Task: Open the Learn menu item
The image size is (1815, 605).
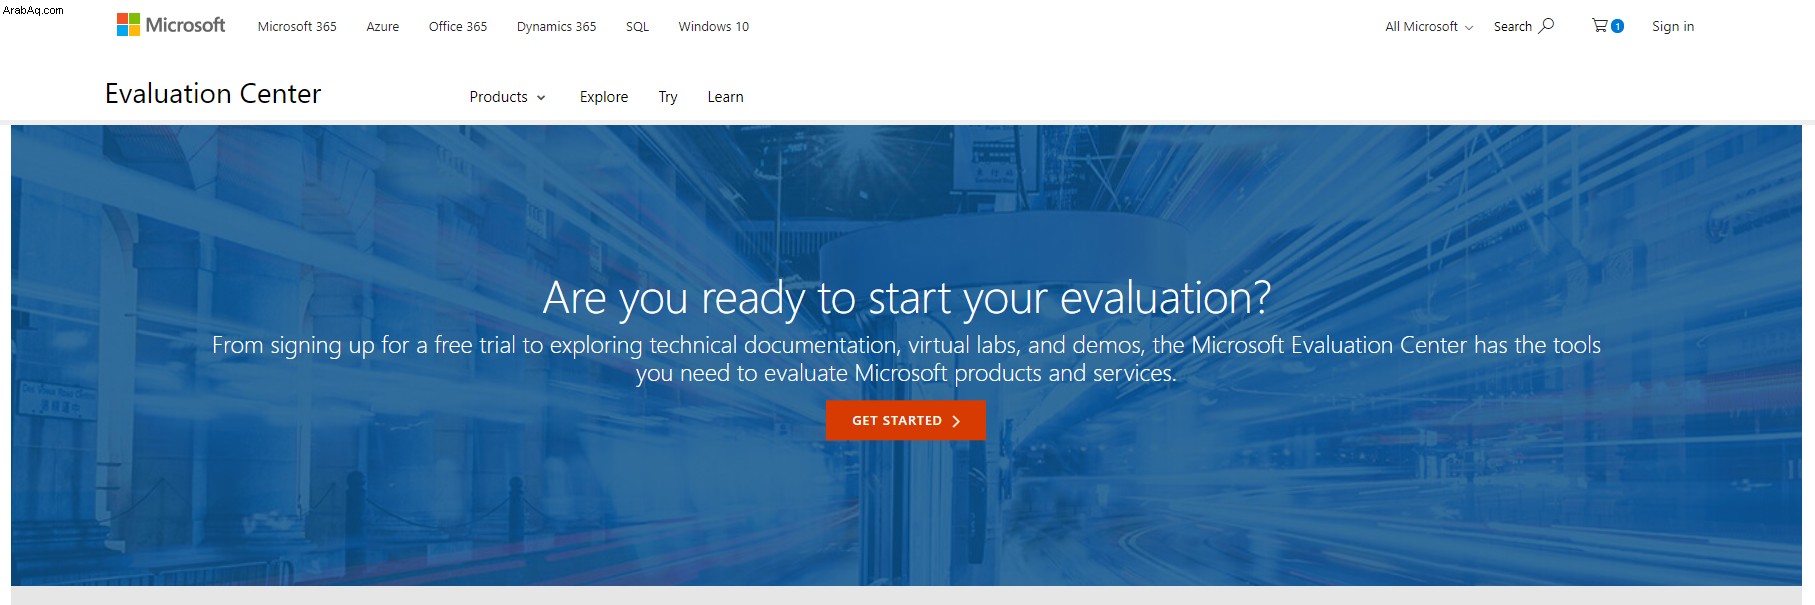Action: [x=725, y=97]
